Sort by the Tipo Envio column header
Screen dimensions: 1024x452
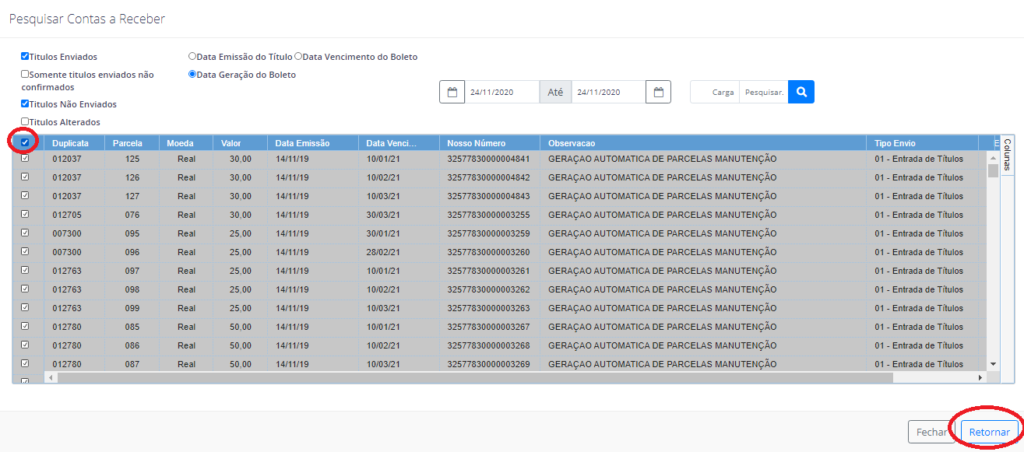coord(923,143)
